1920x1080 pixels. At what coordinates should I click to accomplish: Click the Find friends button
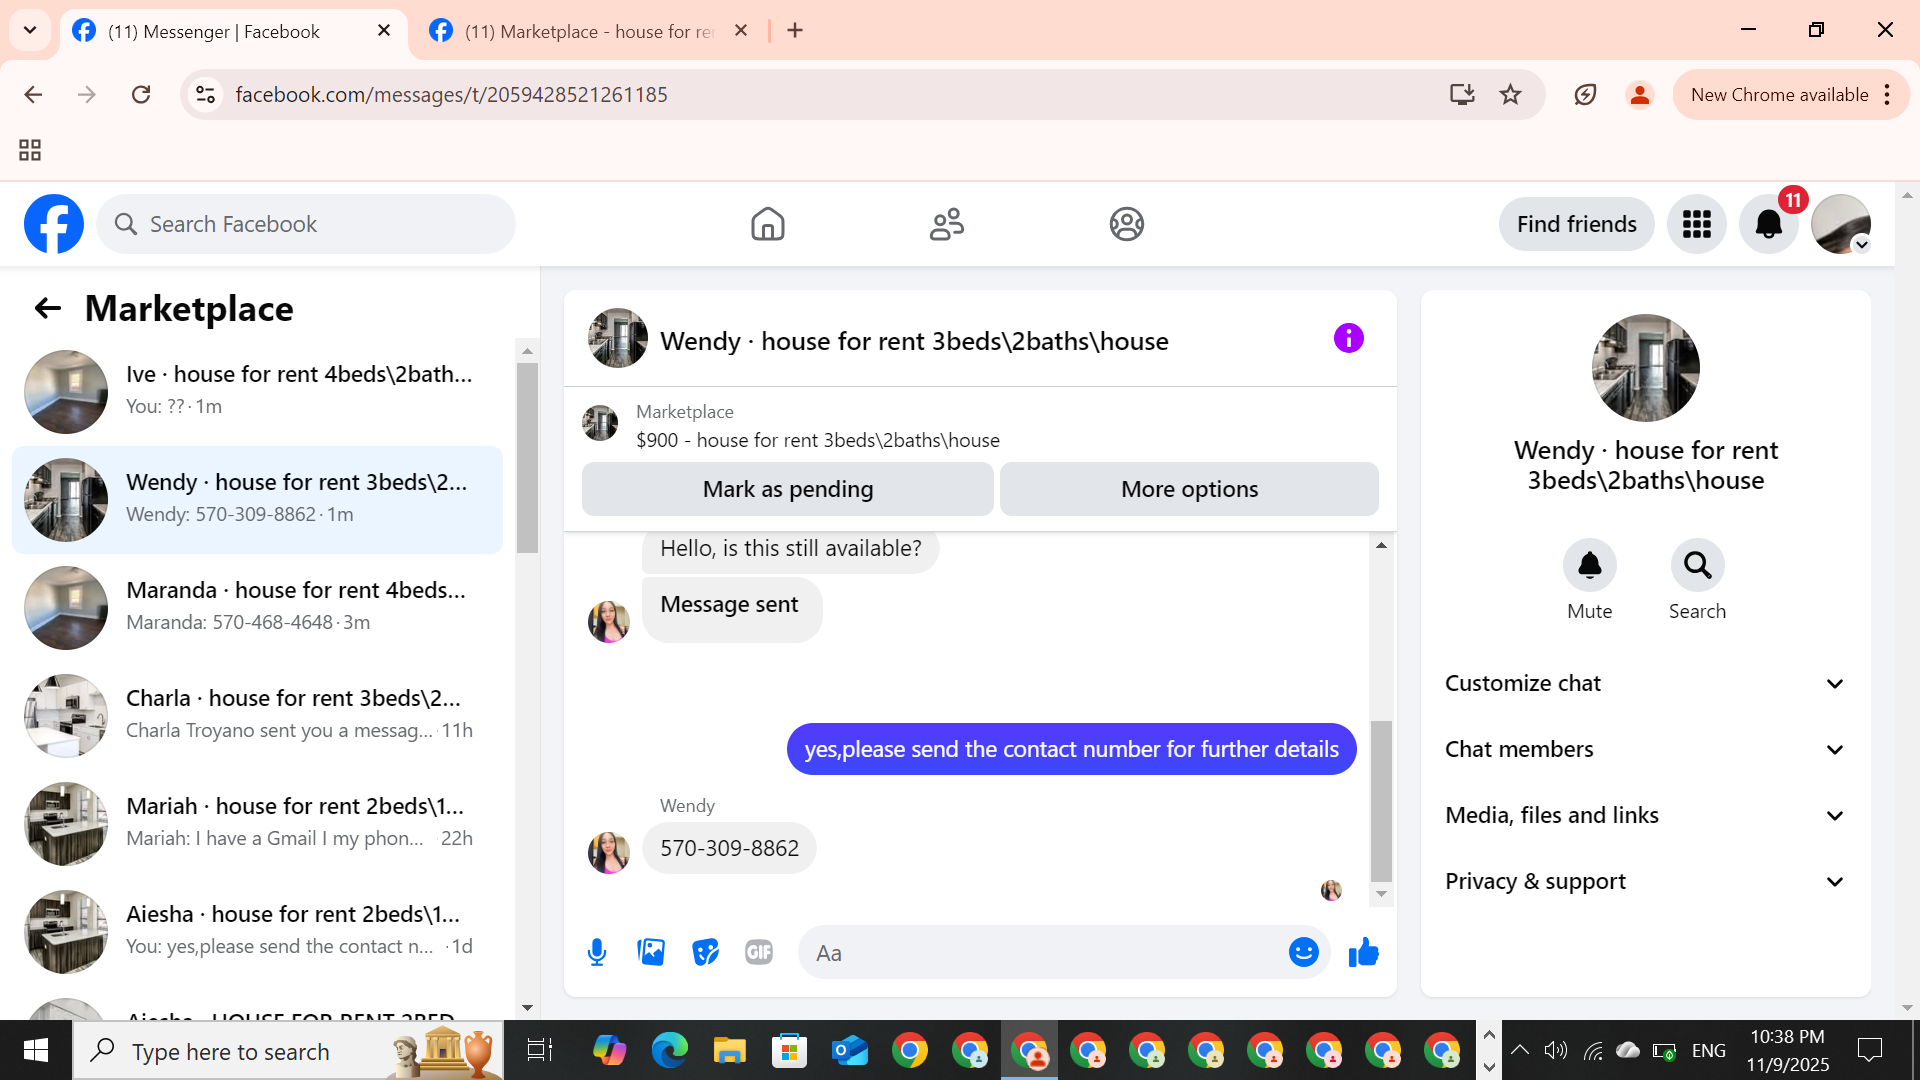1576,224
